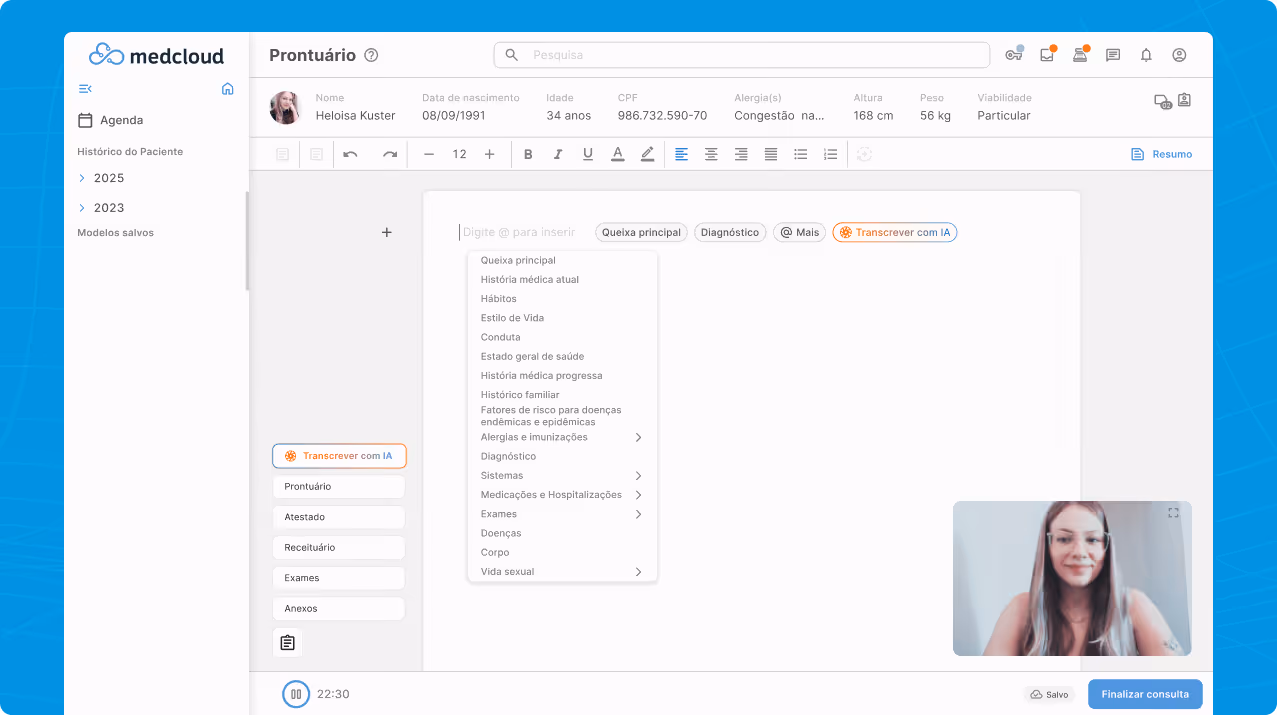Open the @ Mais dropdown chip

point(798,231)
